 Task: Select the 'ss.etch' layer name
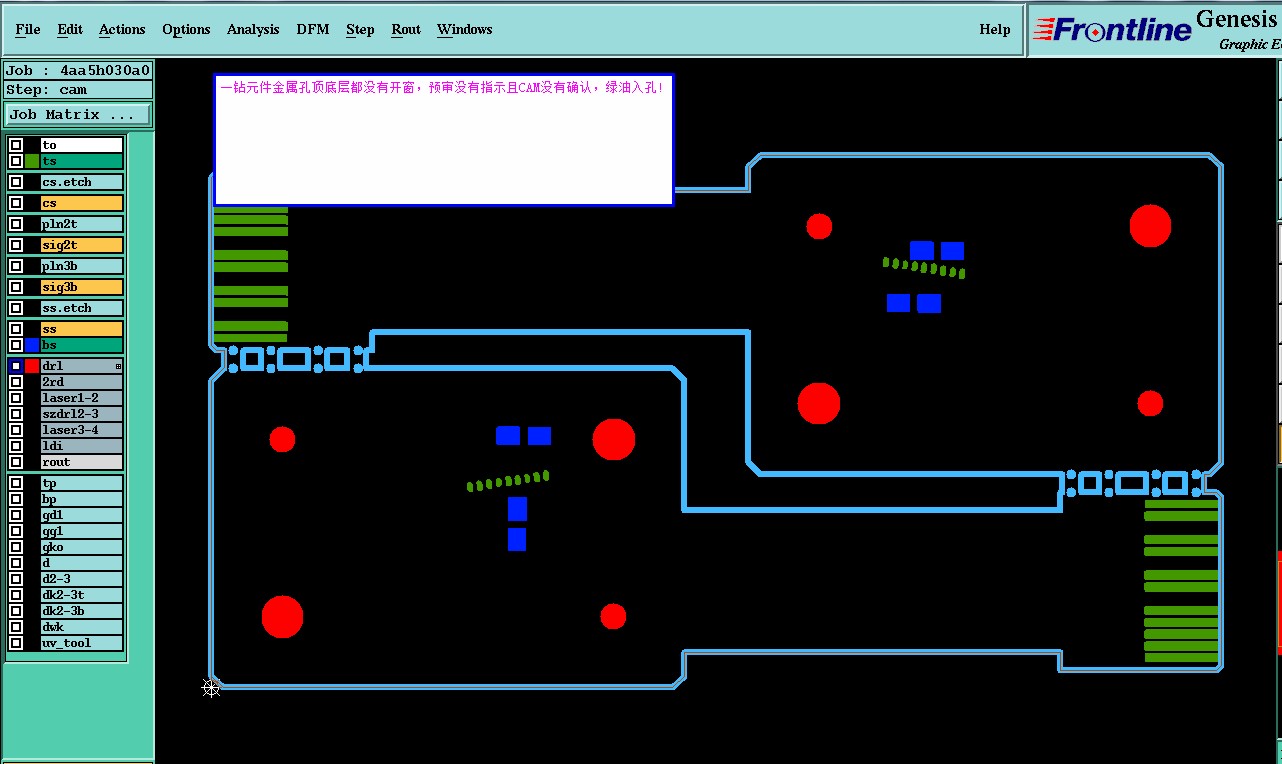point(82,308)
